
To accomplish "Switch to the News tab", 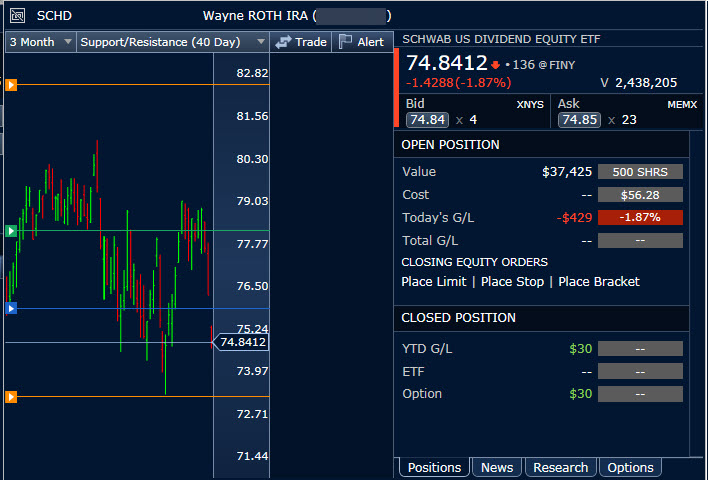I will [x=497, y=467].
